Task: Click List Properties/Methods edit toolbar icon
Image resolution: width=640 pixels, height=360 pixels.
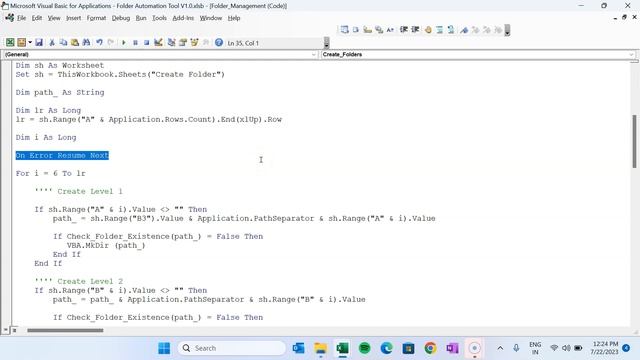Action: (344, 30)
